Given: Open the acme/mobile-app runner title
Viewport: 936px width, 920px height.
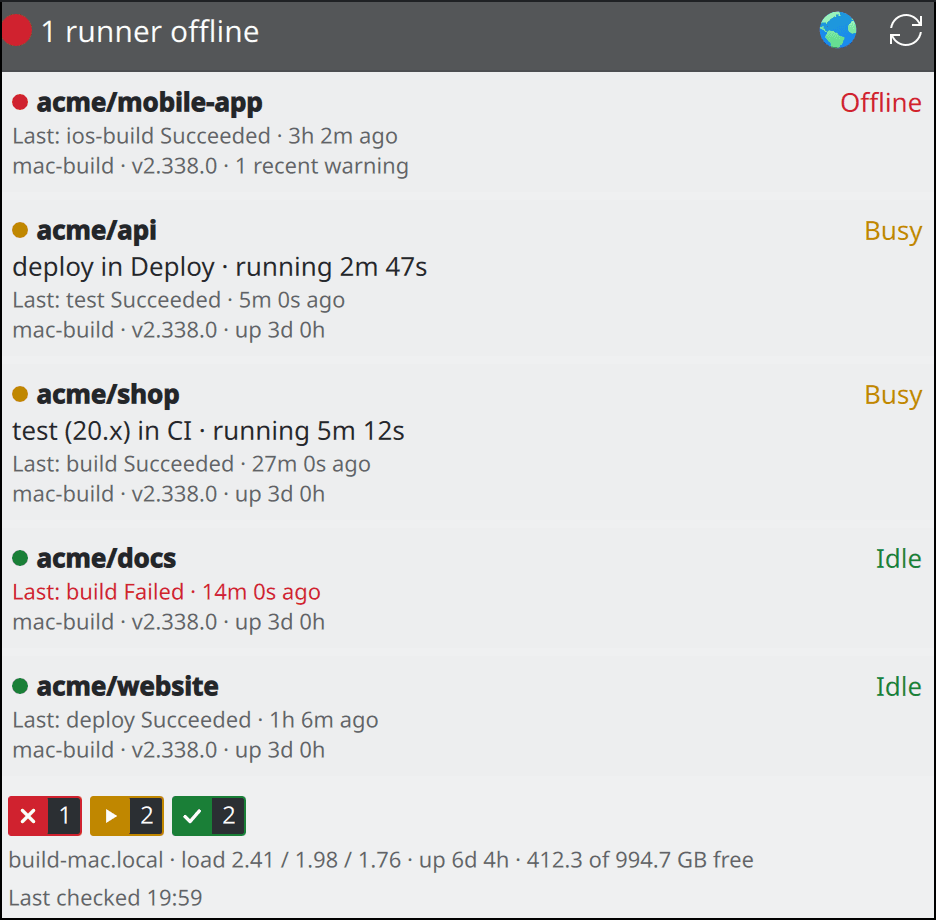Looking at the screenshot, I should (149, 103).
